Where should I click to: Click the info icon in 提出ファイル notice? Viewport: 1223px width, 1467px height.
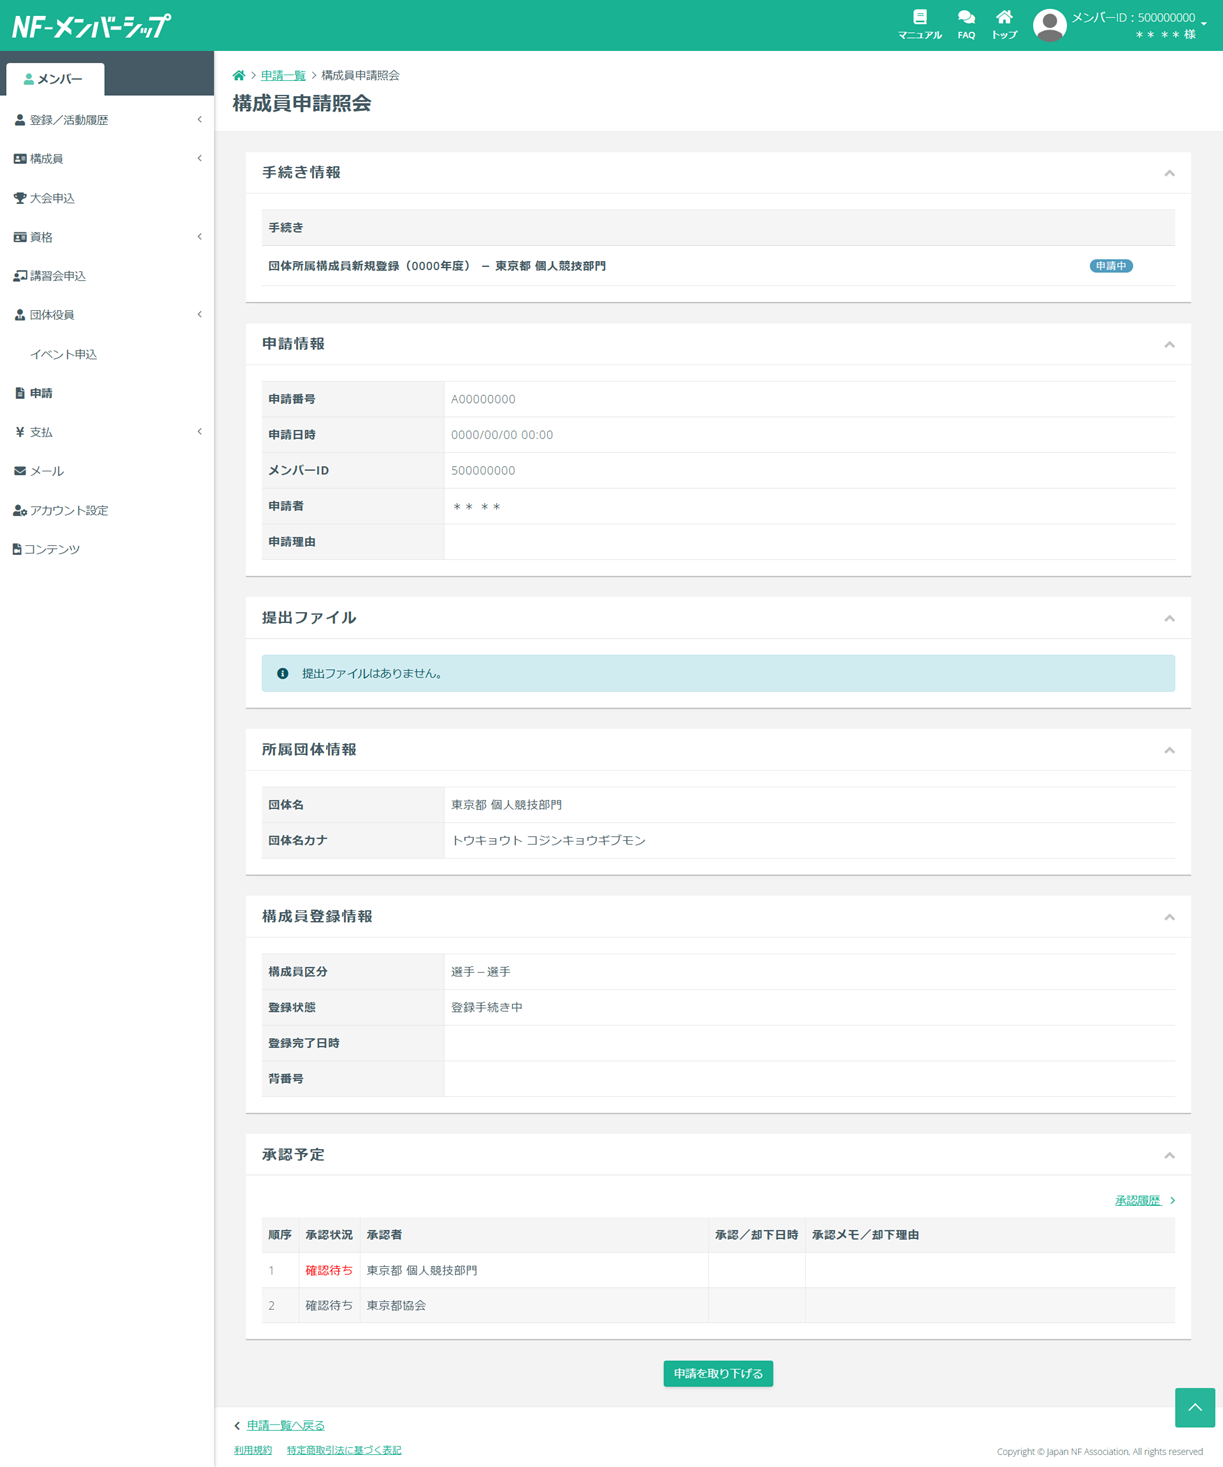pyautogui.click(x=283, y=674)
